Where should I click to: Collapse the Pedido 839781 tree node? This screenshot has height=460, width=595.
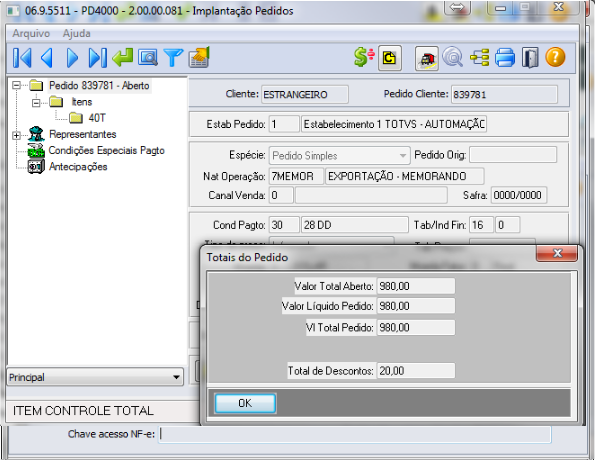tap(16, 85)
